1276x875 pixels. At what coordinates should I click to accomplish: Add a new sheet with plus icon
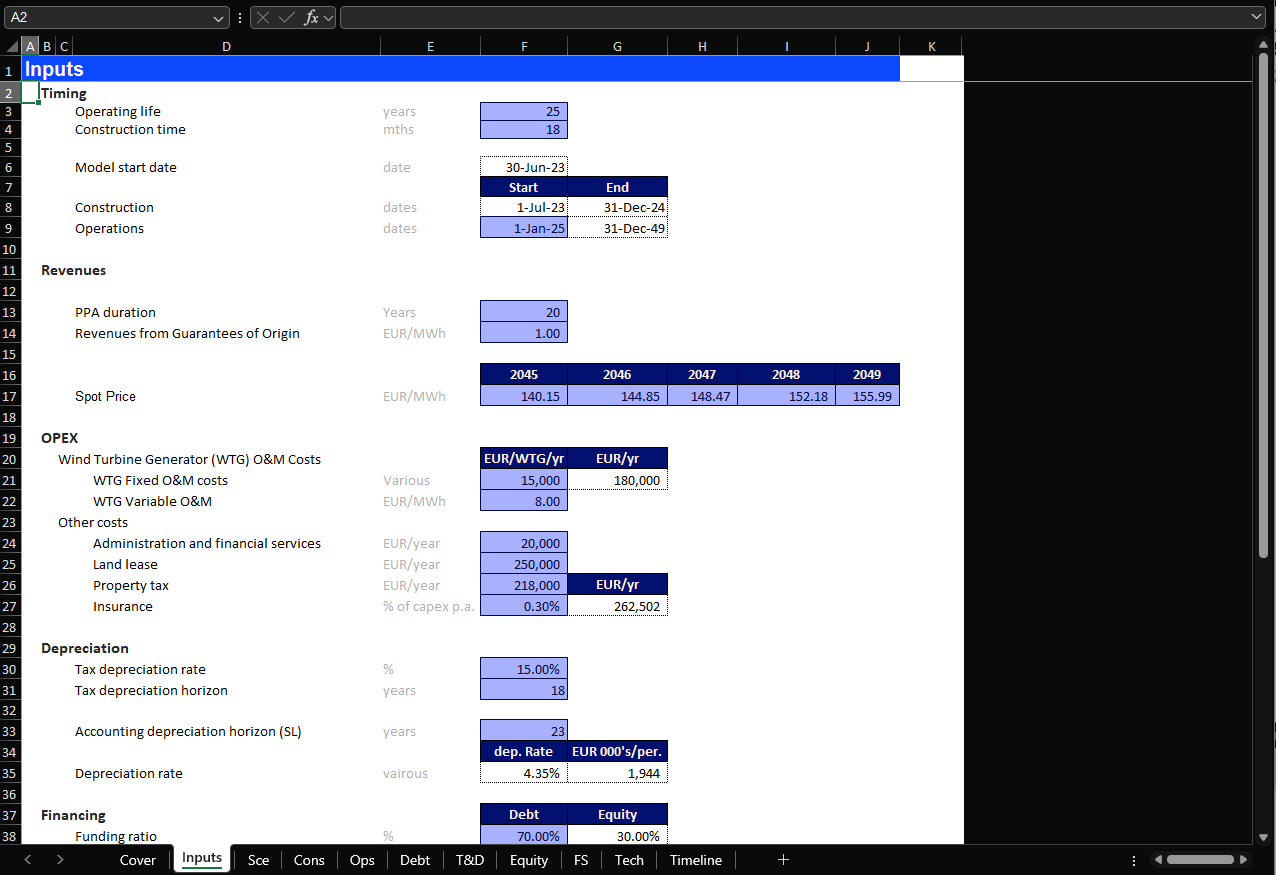[783, 860]
